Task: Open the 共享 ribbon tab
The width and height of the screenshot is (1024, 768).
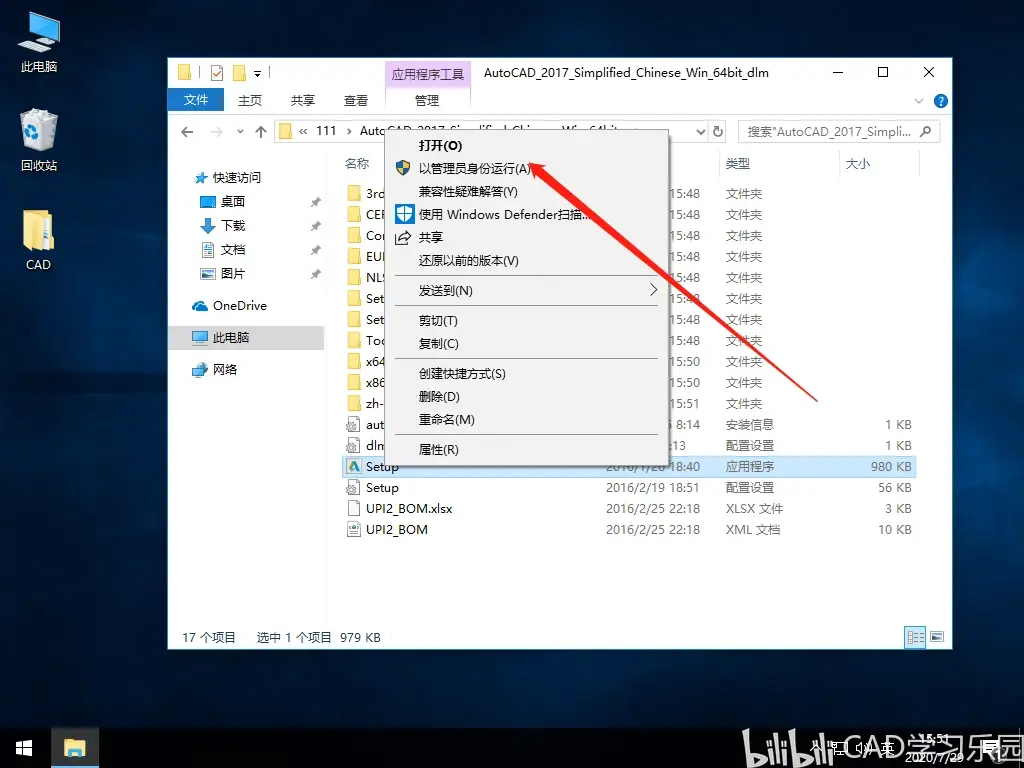Action: (x=302, y=101)
